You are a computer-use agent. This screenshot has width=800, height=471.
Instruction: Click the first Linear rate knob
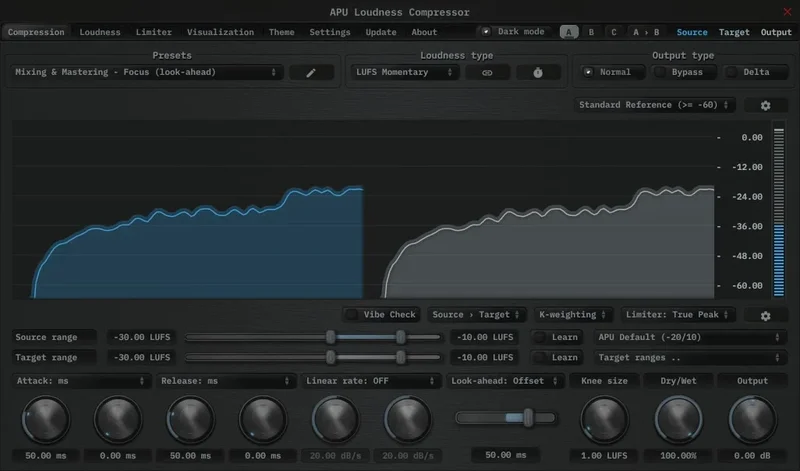click(x=335, y=420)
